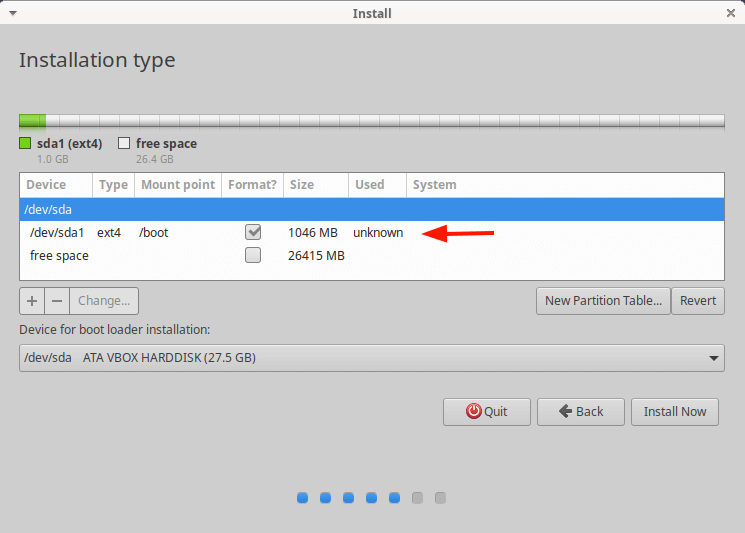Image resolution: width=745 pixels, height=533 pixels.
Task: Click Install Now
Action: [675, 411]
